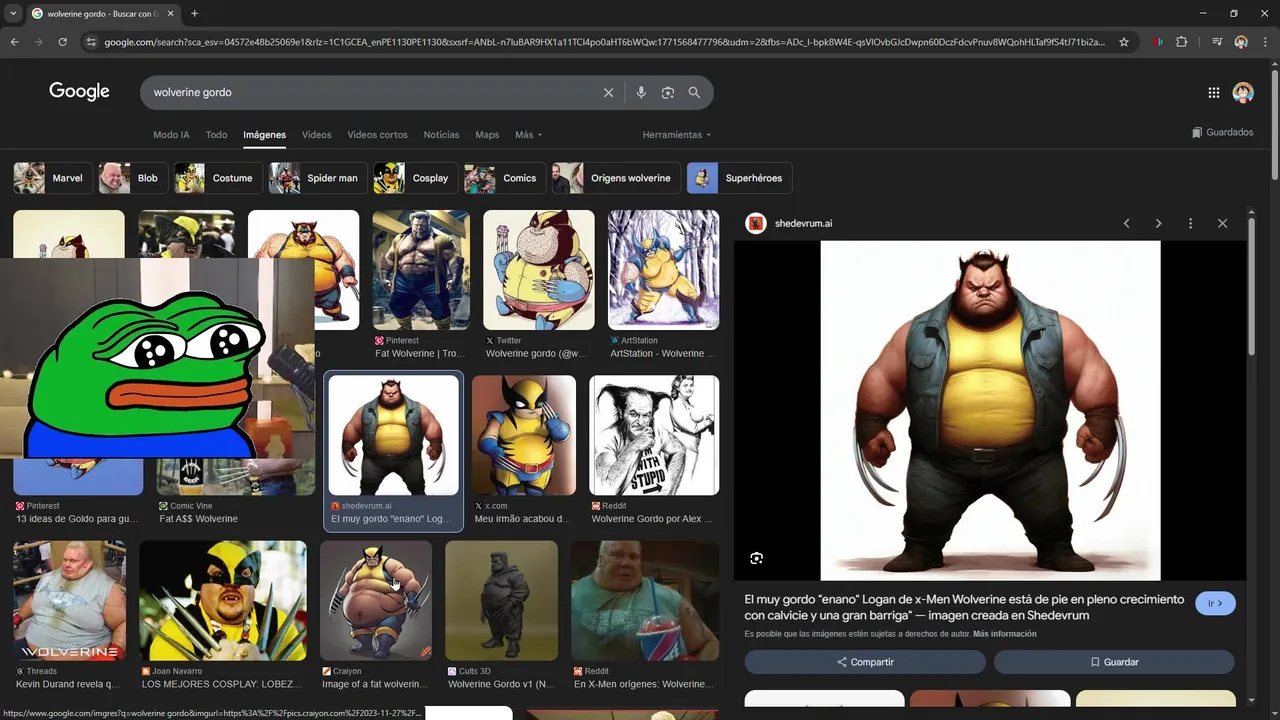Click the Chrome address bar URL

pos(604,42)
